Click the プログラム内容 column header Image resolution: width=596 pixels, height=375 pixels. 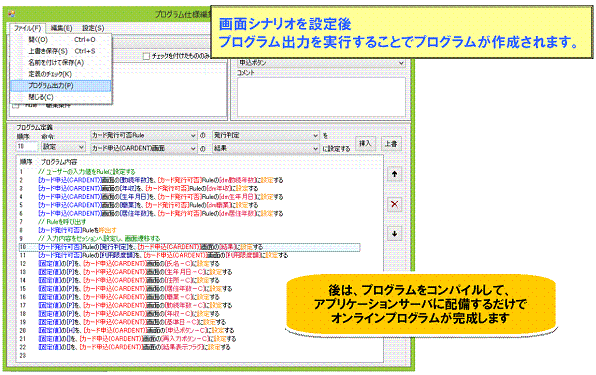coord(59,162)
